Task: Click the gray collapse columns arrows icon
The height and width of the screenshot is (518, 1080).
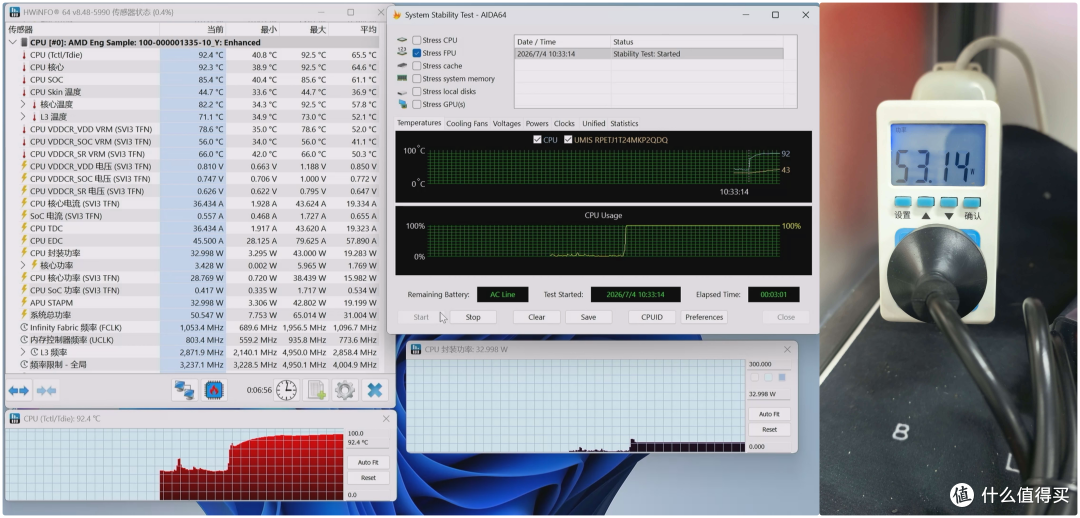Action: coord(46,391)
